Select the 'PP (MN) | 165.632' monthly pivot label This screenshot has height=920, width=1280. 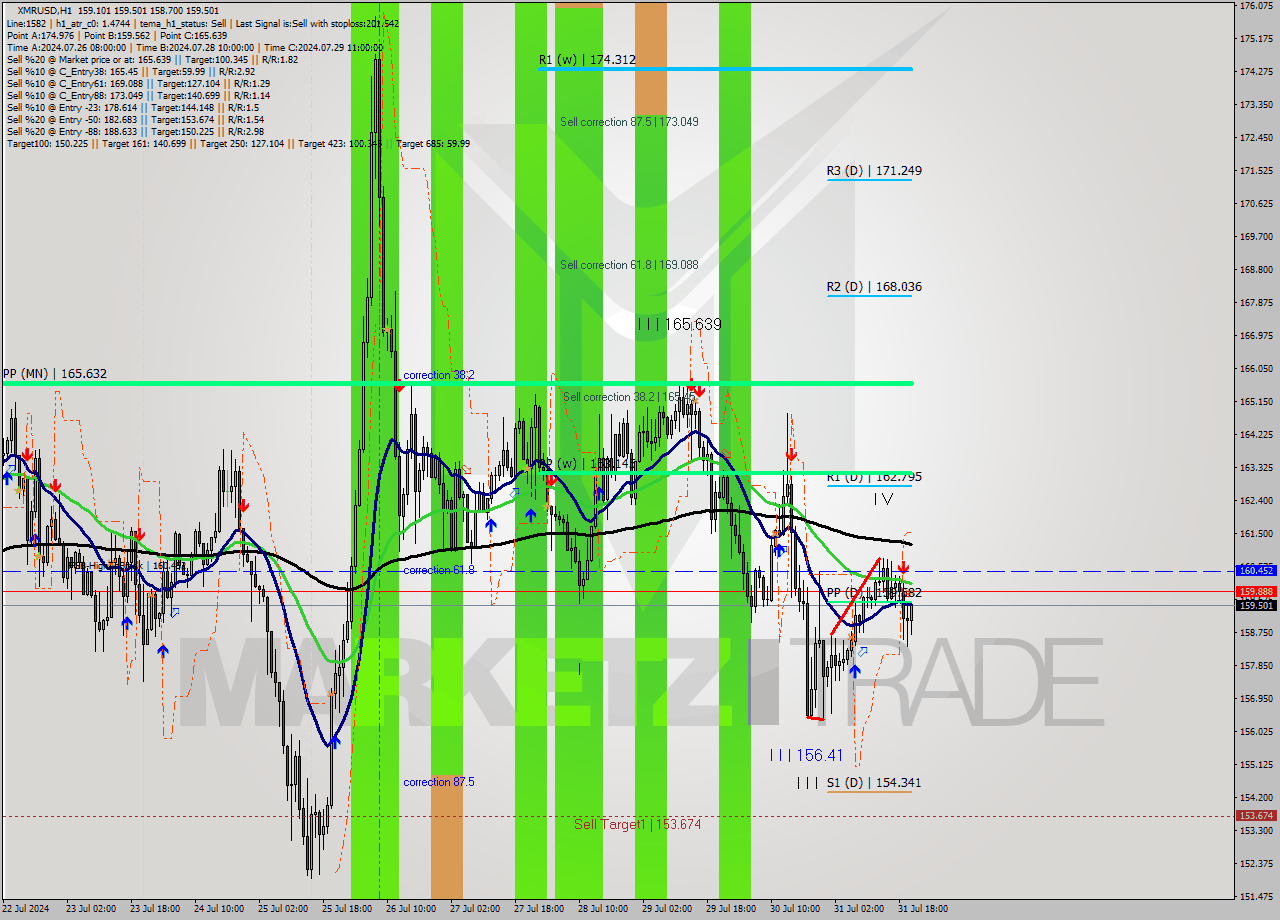[x=54, y=374]
